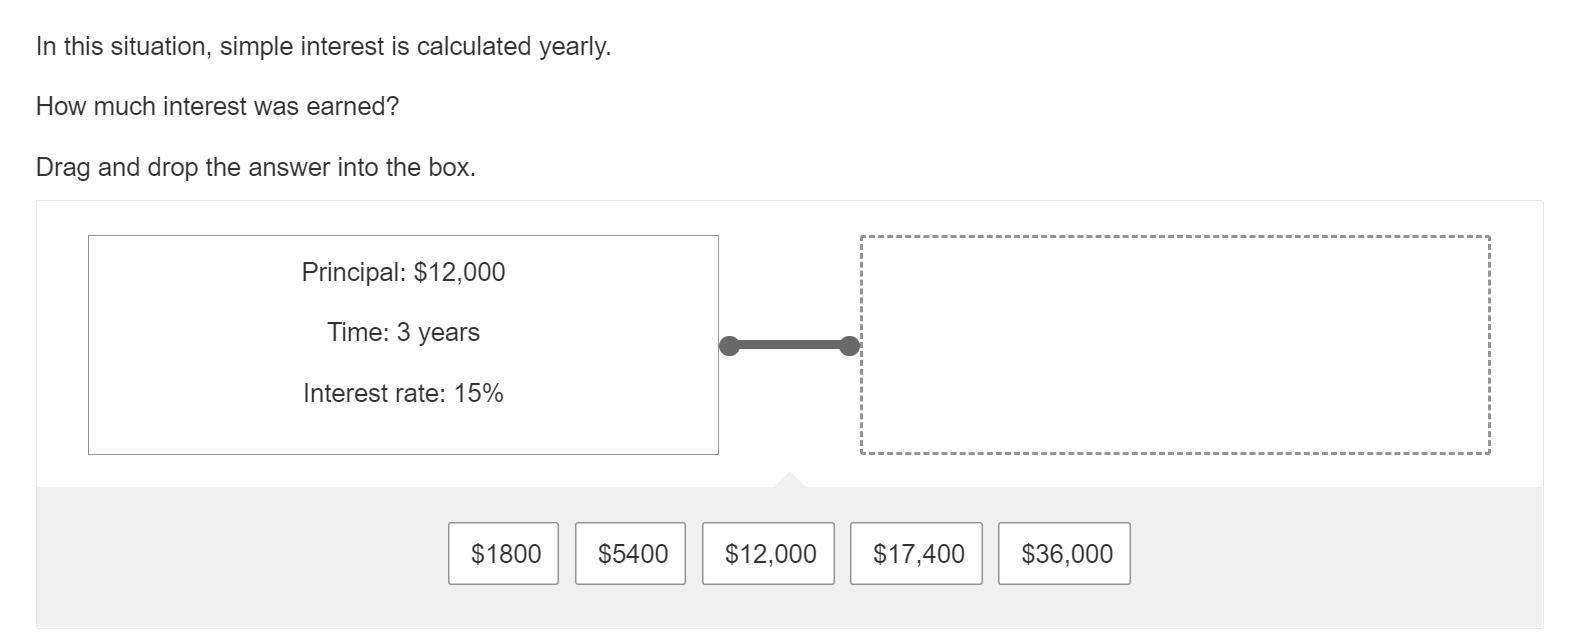Viewport: 1582px width, 633px height.
Task: Select the $17,400 answer tile
Action: tap(916, 553)
